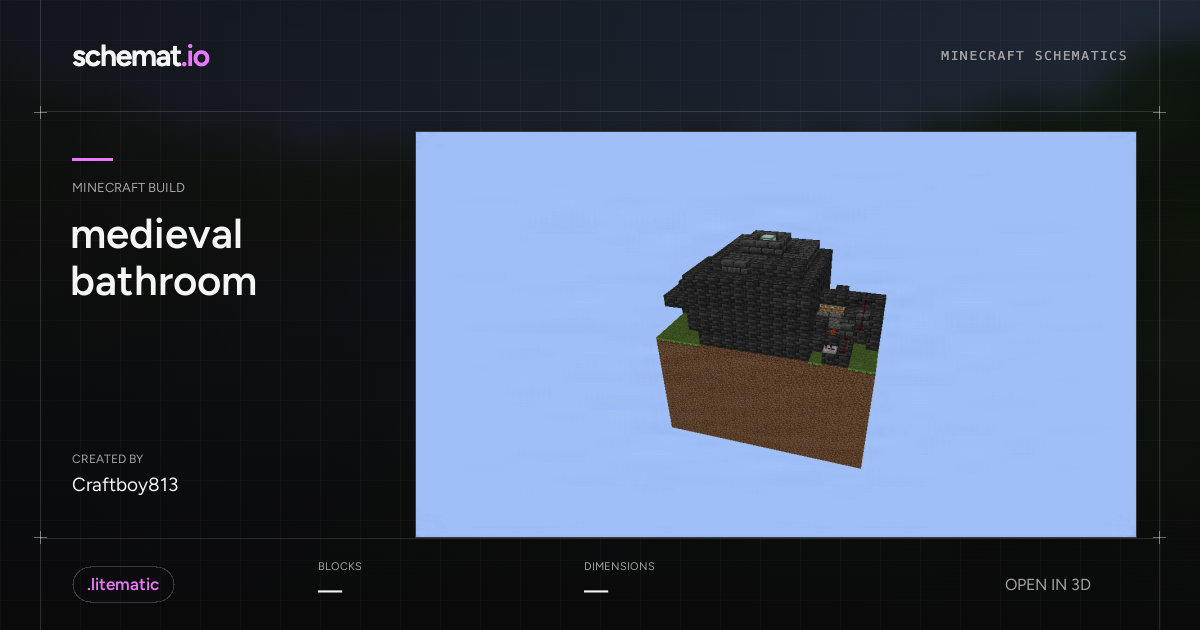Screen dimensions: 1200x630
Task: Click the pale block atop the building roof
Action: (x=769, y=237)
